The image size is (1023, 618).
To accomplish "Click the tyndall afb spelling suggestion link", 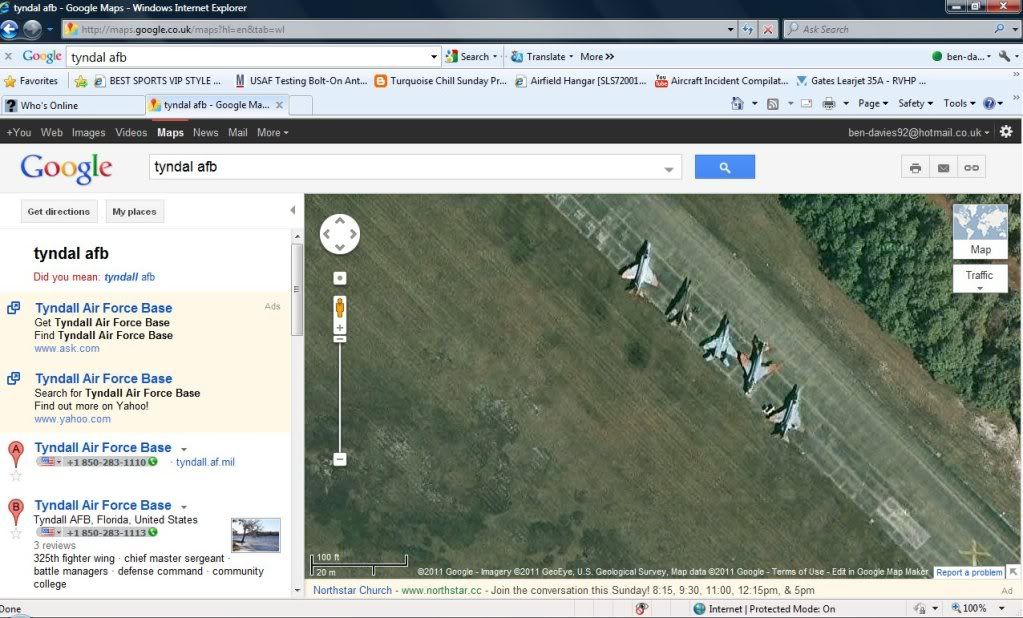I will click(x=130, y=277).
